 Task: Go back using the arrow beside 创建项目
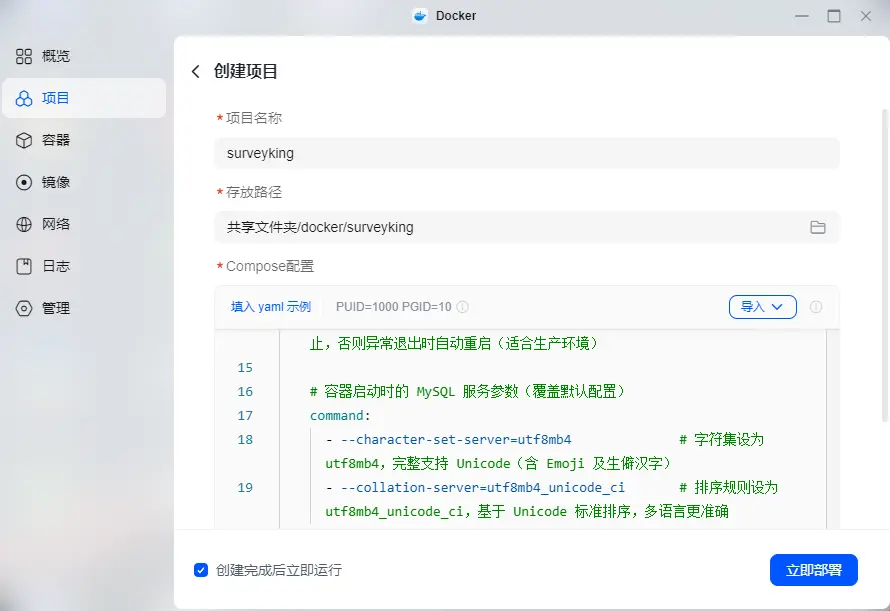point(196,72)
